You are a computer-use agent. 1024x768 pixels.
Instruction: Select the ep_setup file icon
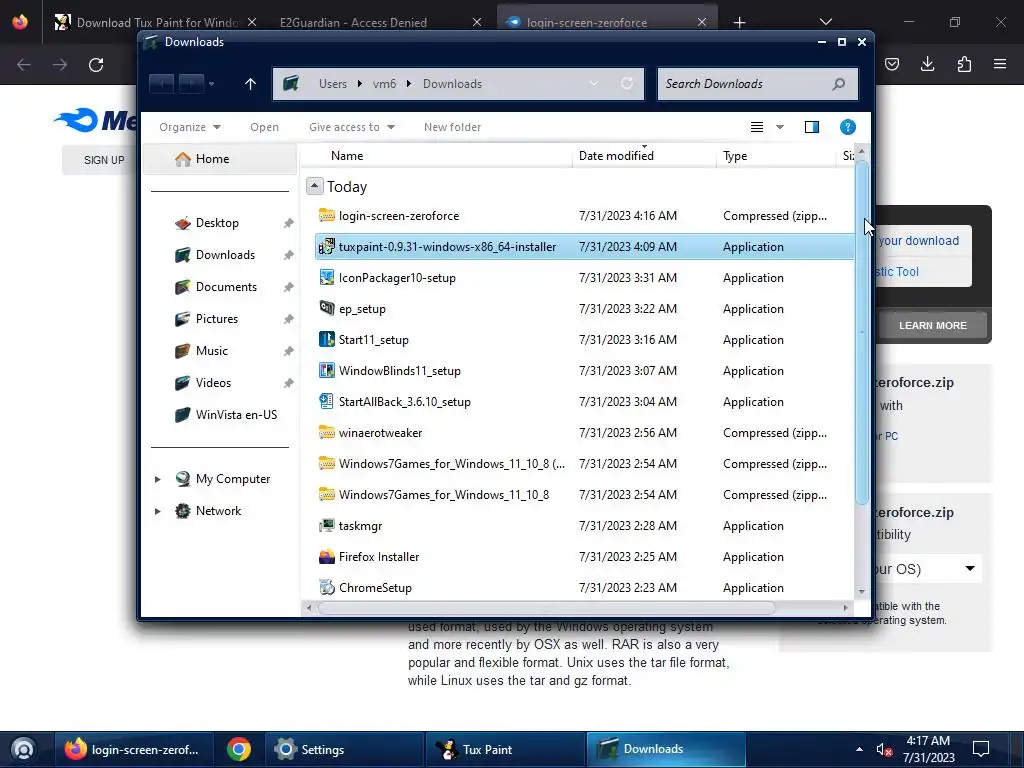point(327,308)
